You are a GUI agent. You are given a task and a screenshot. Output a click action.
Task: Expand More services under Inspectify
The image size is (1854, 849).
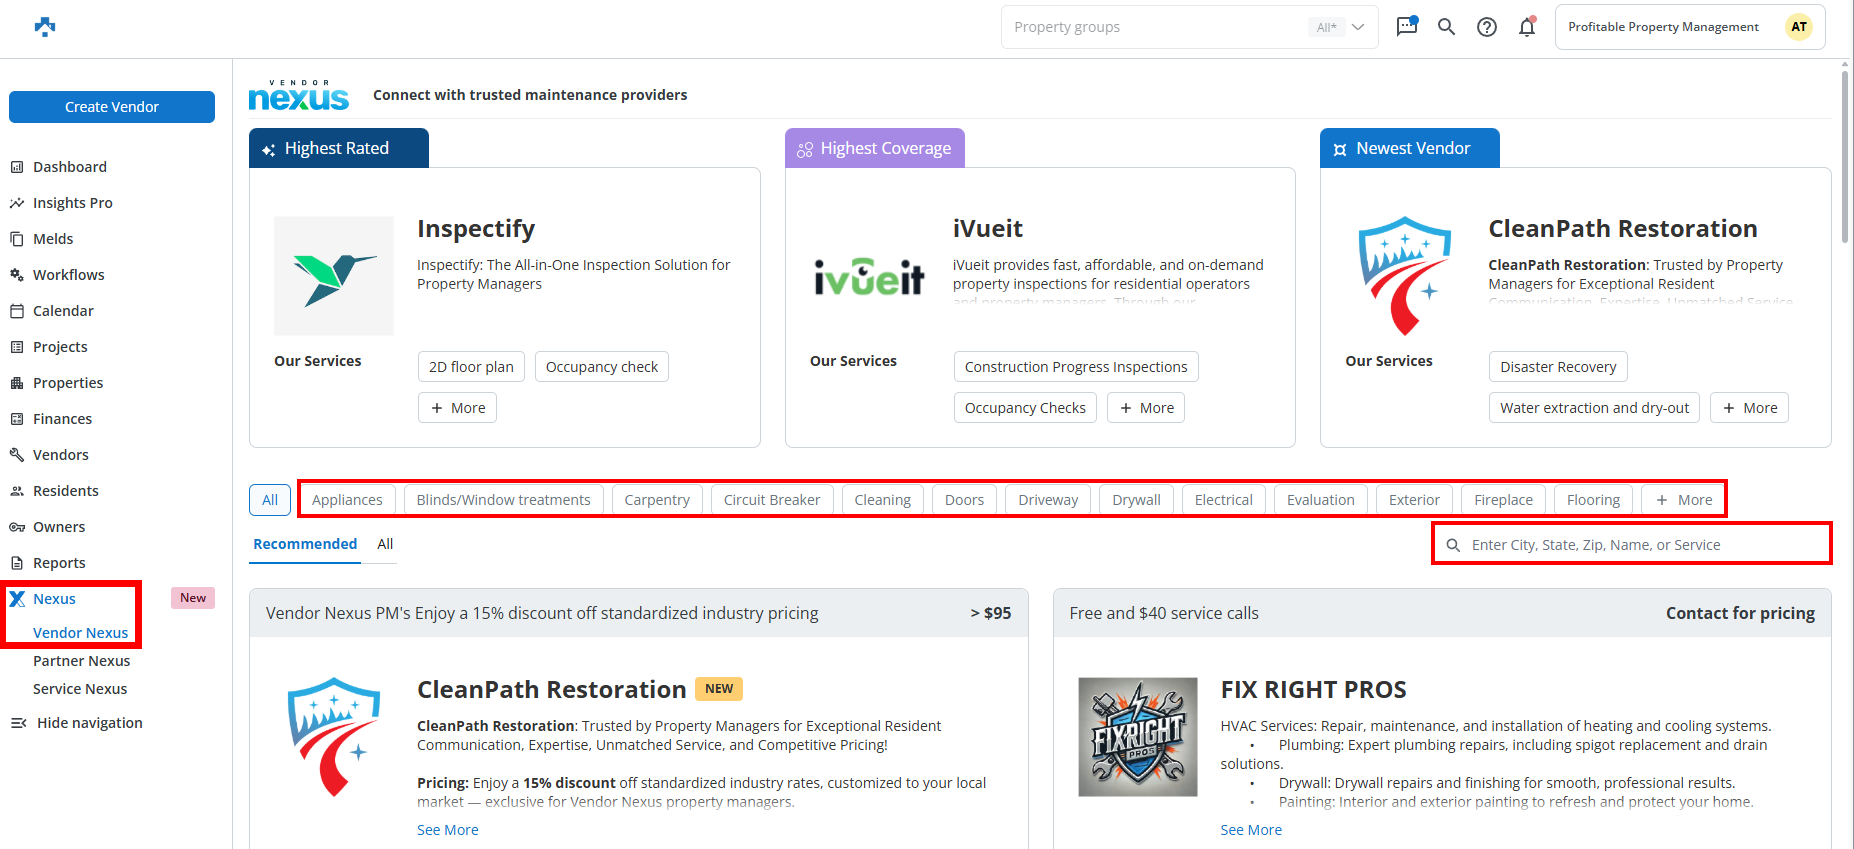(x=457, y=408)
